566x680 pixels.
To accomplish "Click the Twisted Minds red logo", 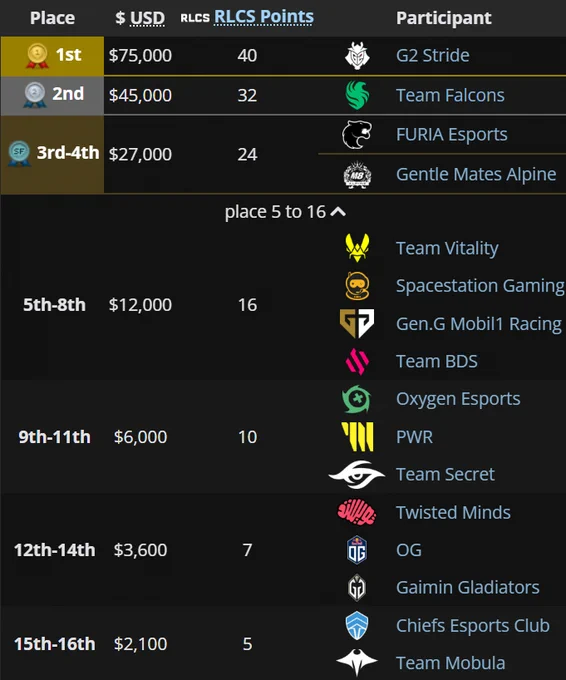I will (x=357, y=512).
